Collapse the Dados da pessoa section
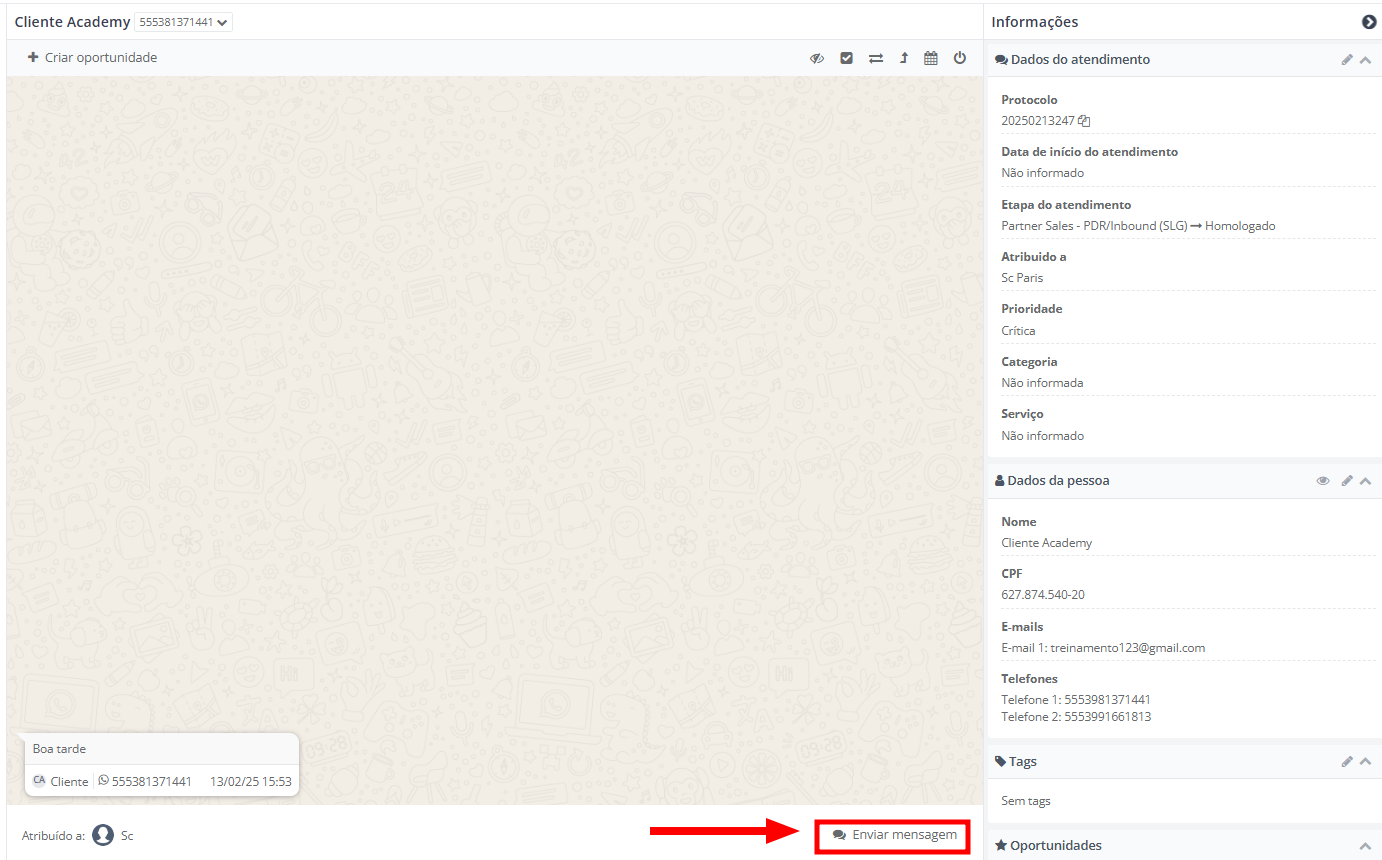 pyautogui.click(x=1366, y=481)
